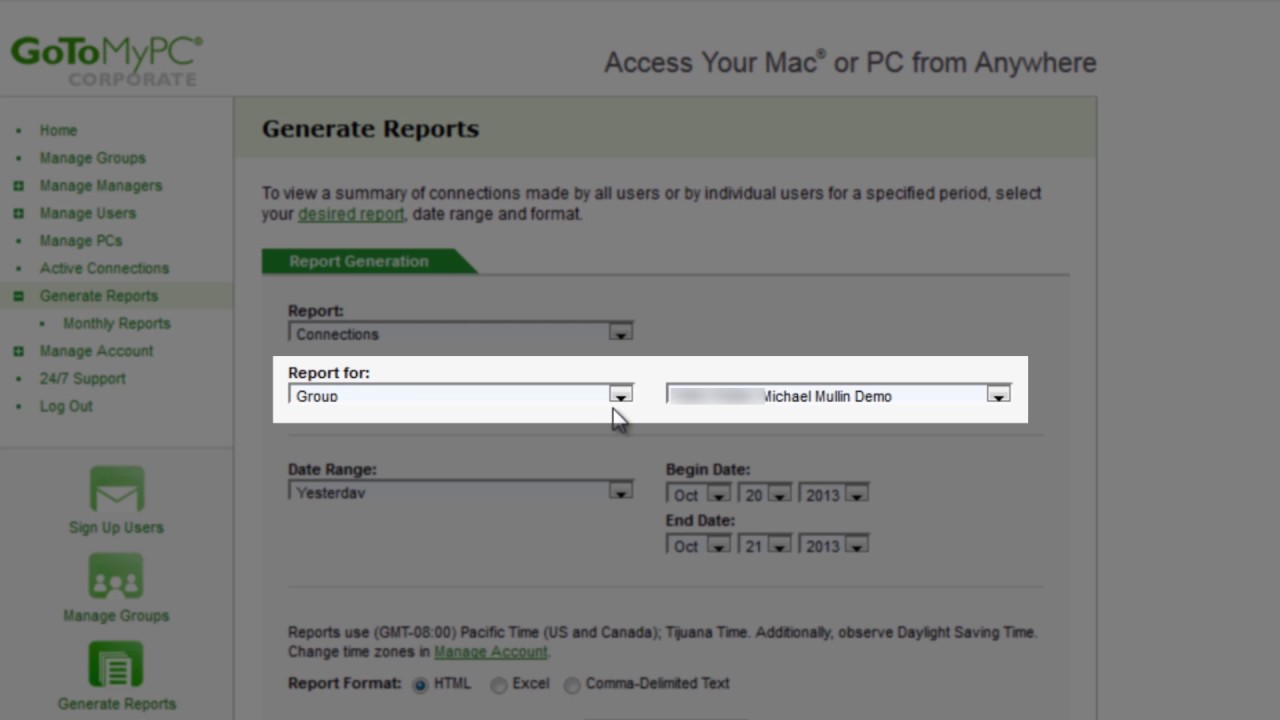The height and width of the screenshot is (720, 1280).
Task: Click Sign Up Users label
Action: pyautogui.click(x=116, y=527)
